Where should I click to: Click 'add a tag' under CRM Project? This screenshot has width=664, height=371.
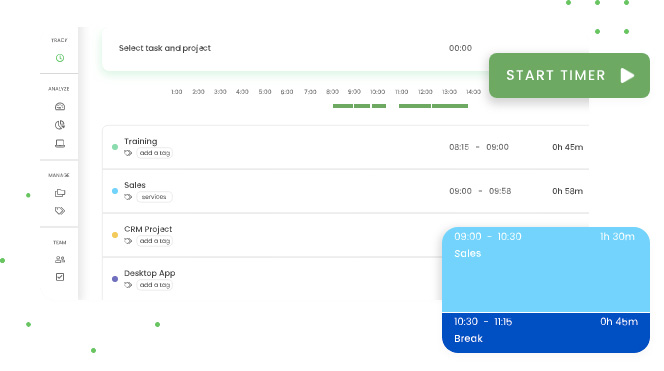click(155, 241)
